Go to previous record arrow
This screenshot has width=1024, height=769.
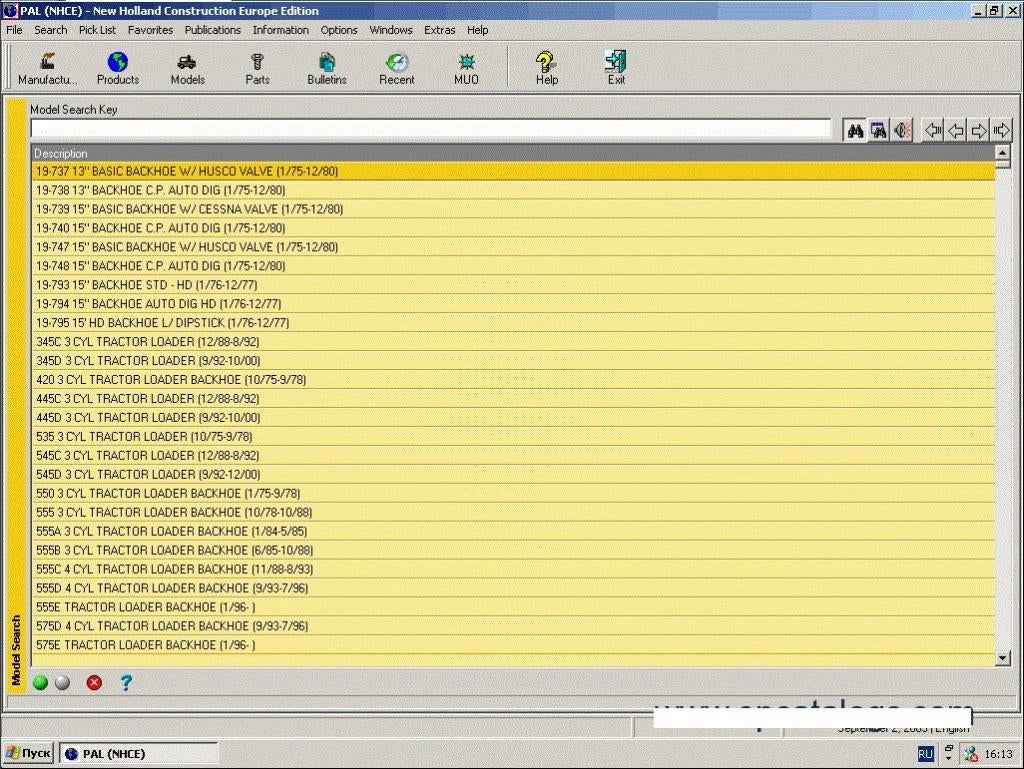(956, 131)
